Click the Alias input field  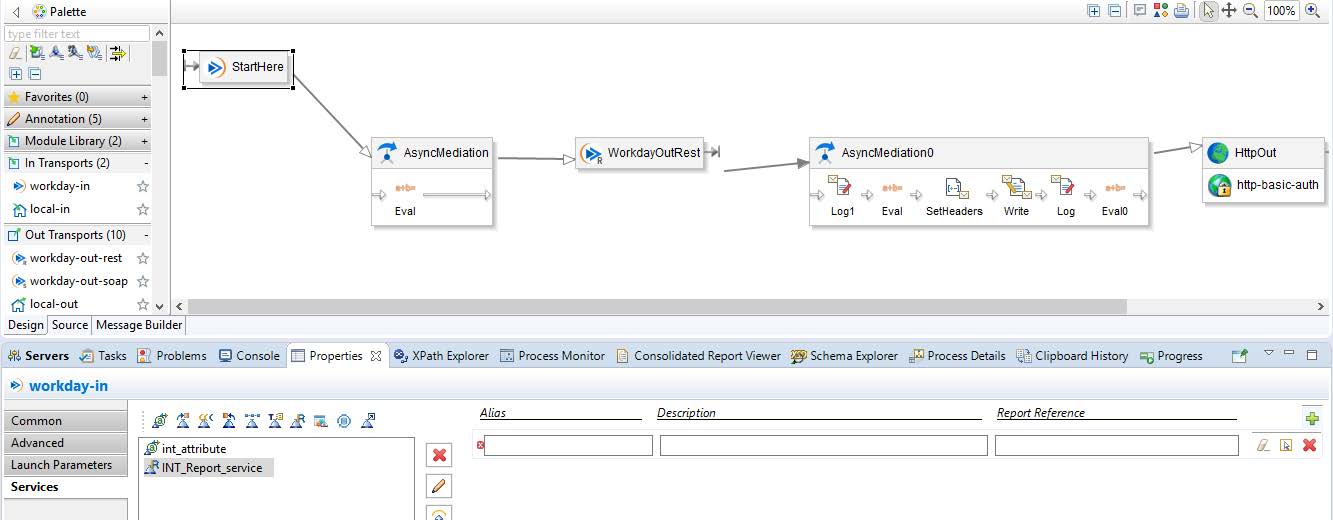pyautogui.click(x=568, y=446)
